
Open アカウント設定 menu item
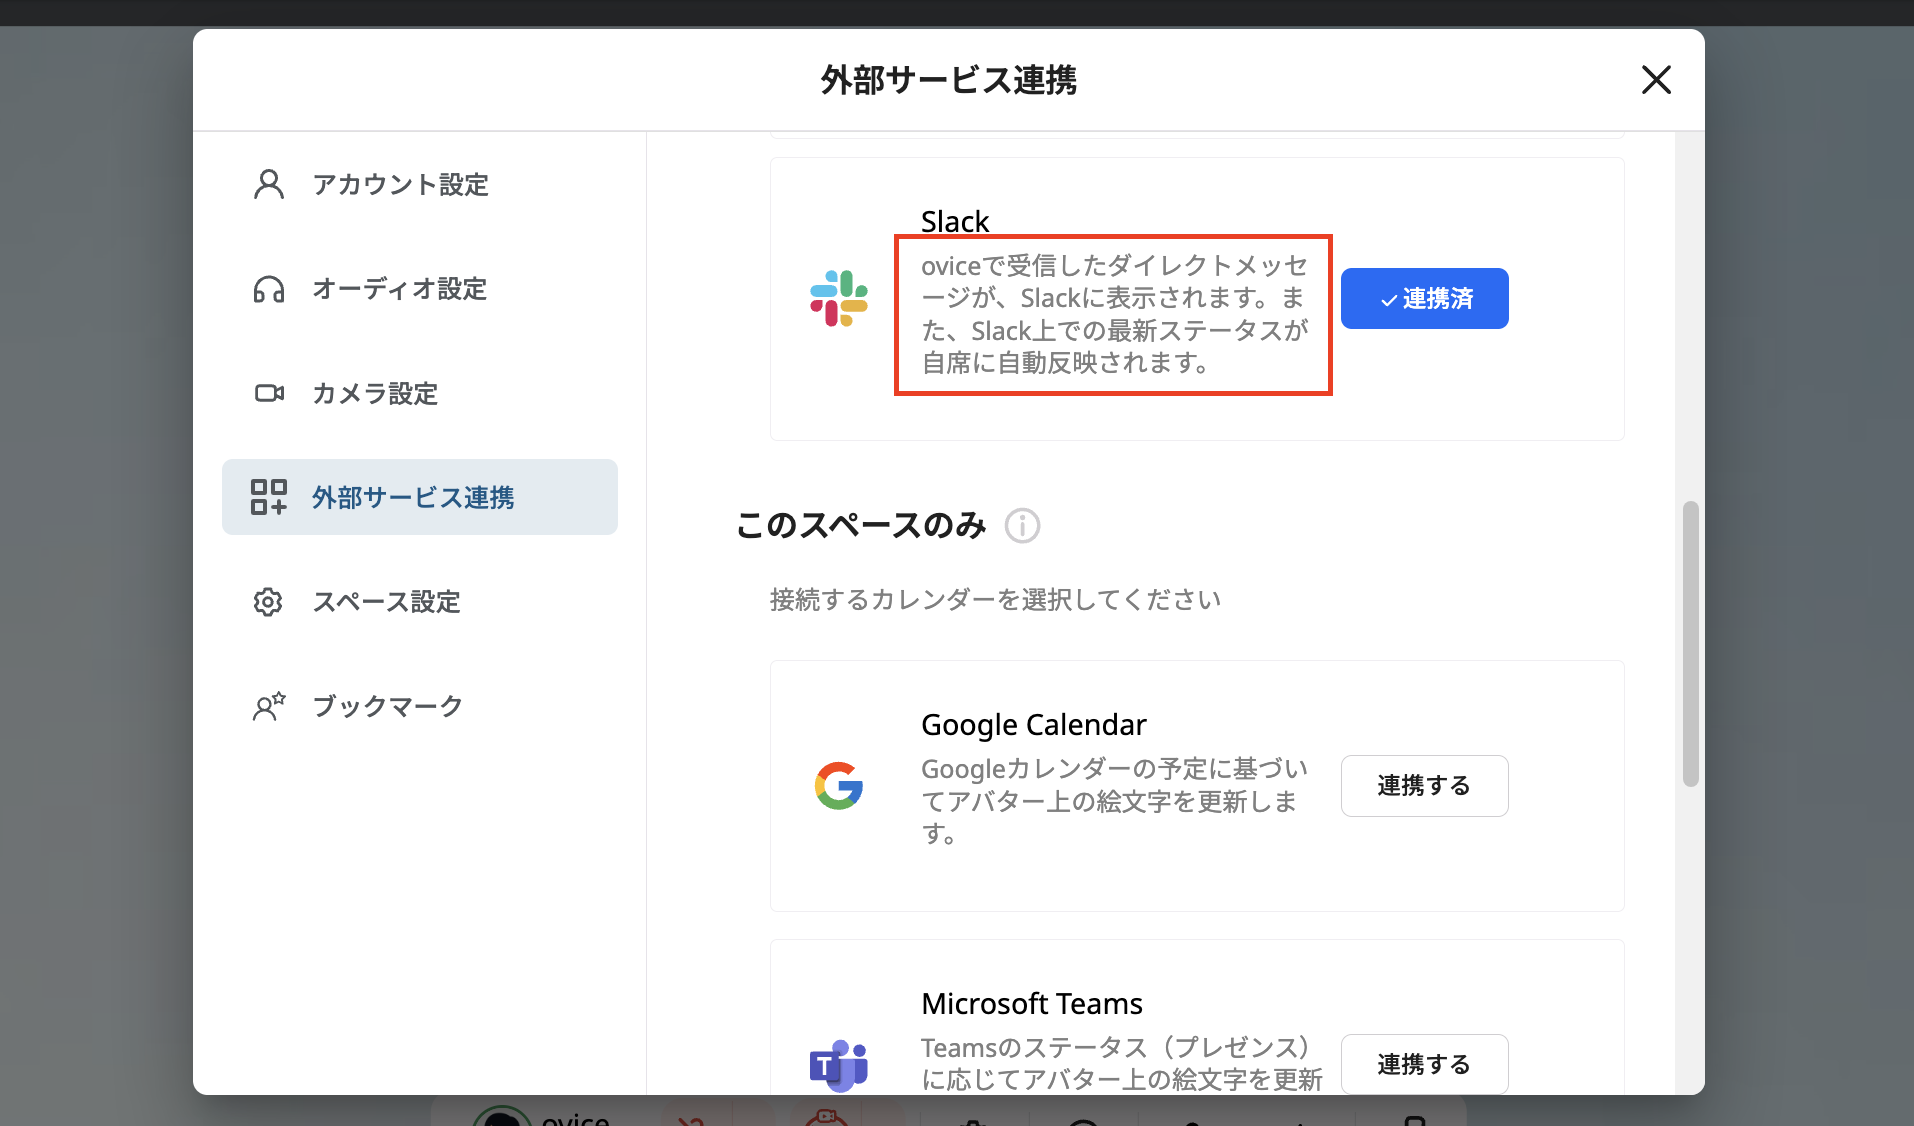[x=420, y=184]
